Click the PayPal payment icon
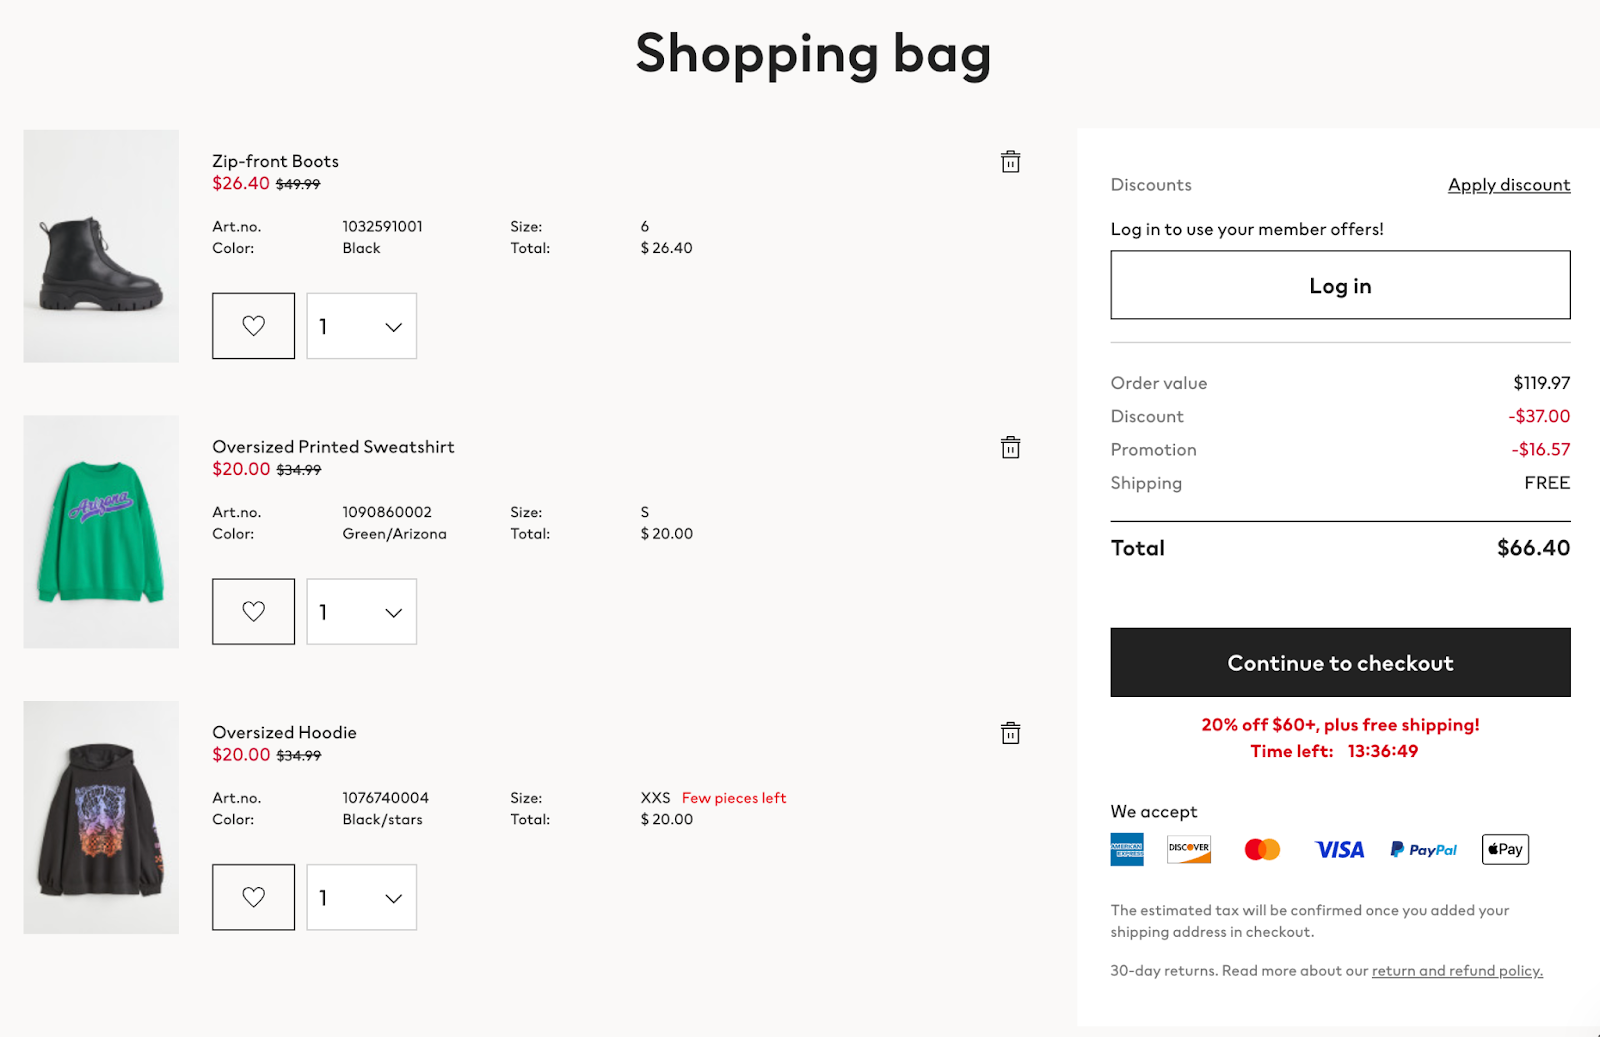1600x1037 pixels. [1423, 849]
